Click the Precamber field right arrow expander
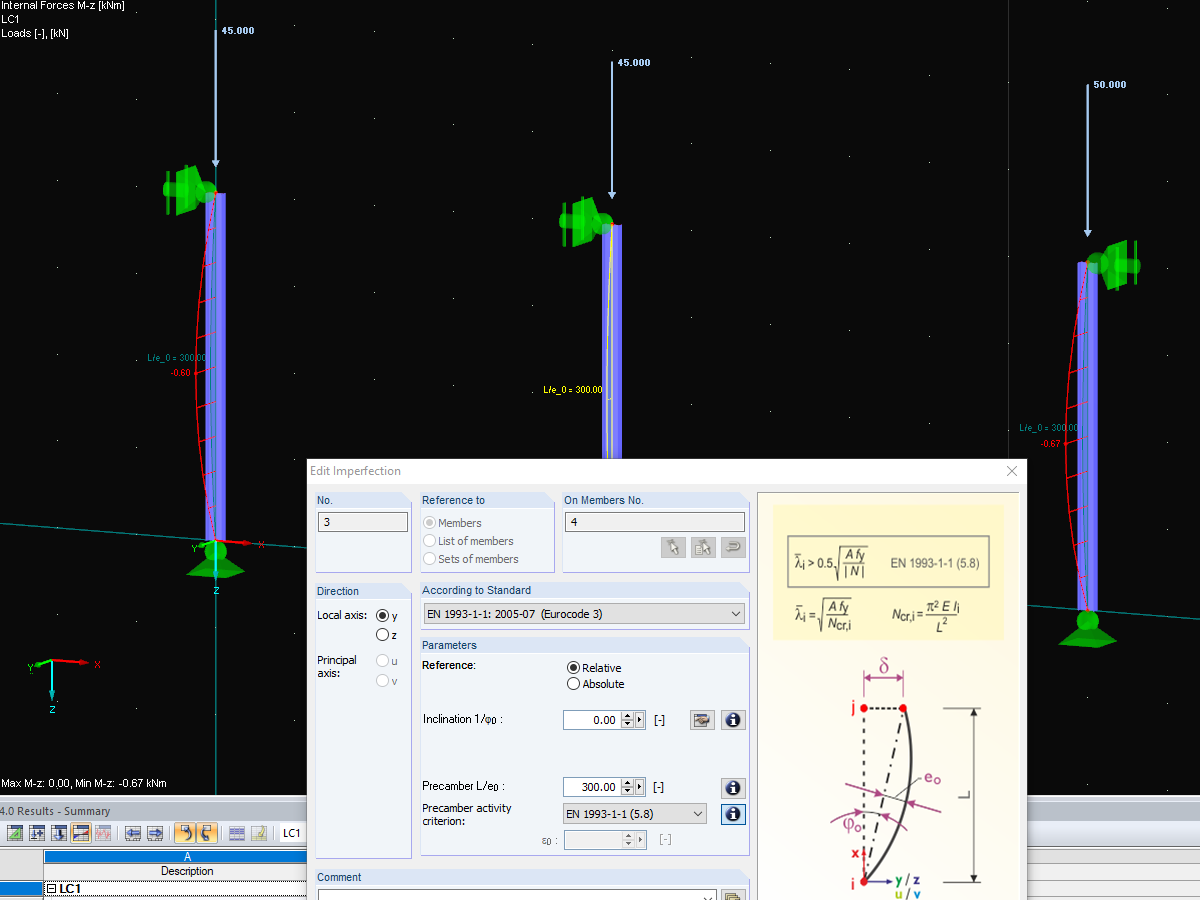This screenshot has height=900, width=1200. click(640, 788)
